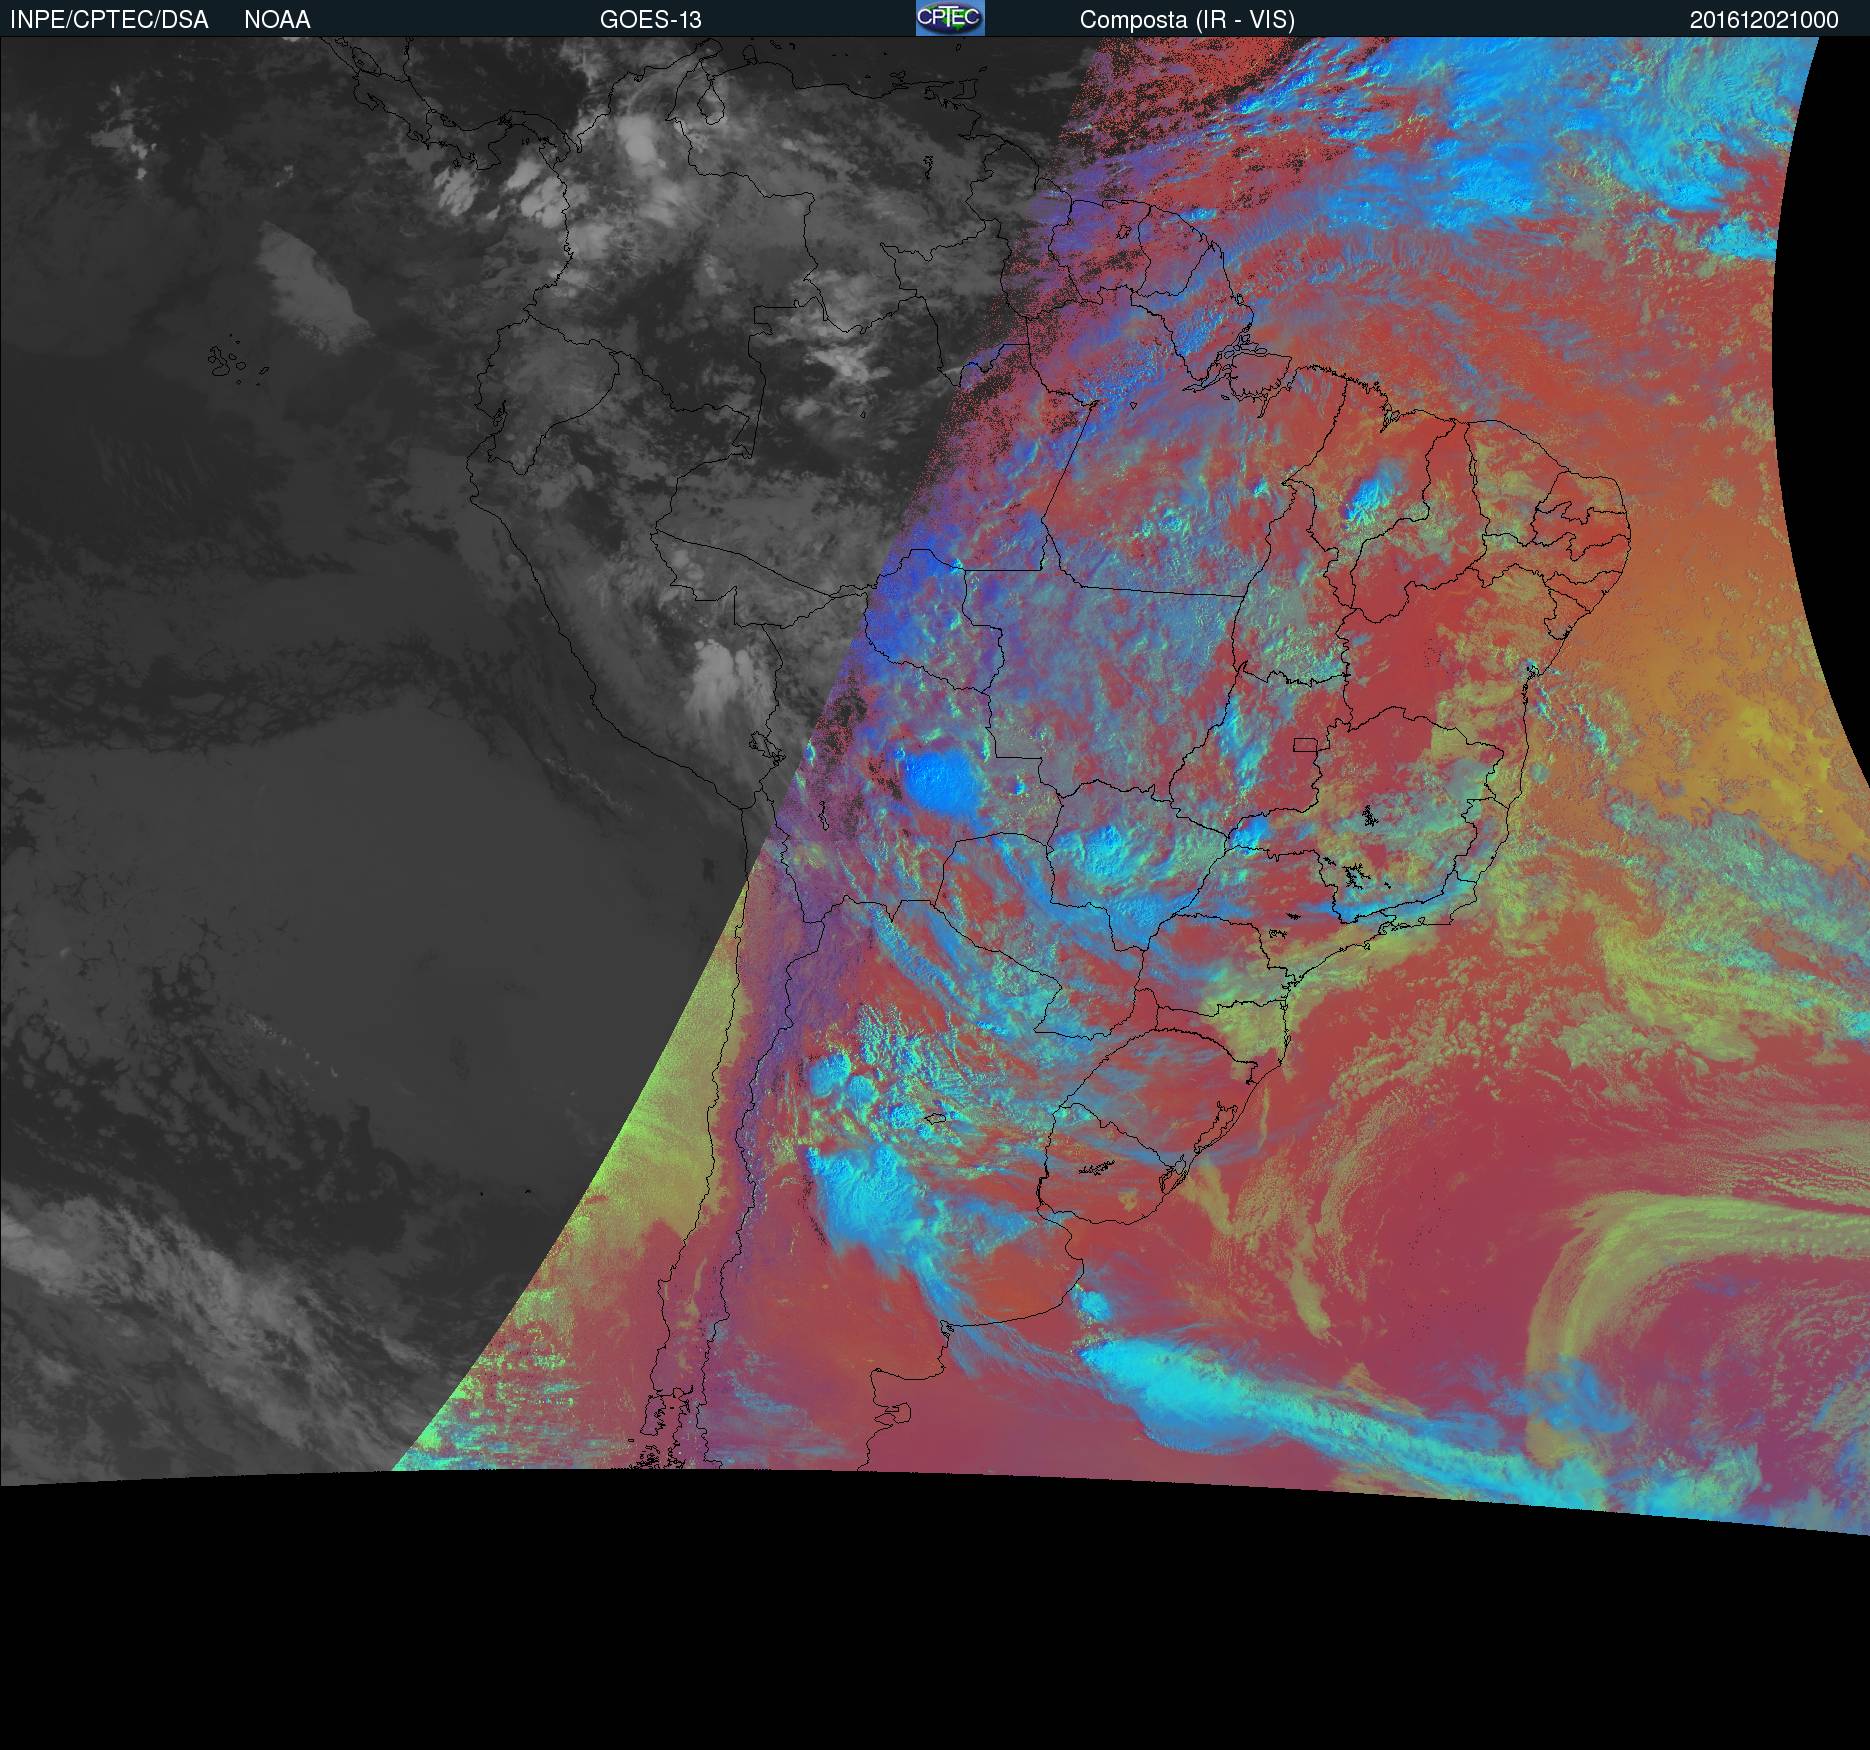Click the CPTEC logo in the header

pos(950,18)
